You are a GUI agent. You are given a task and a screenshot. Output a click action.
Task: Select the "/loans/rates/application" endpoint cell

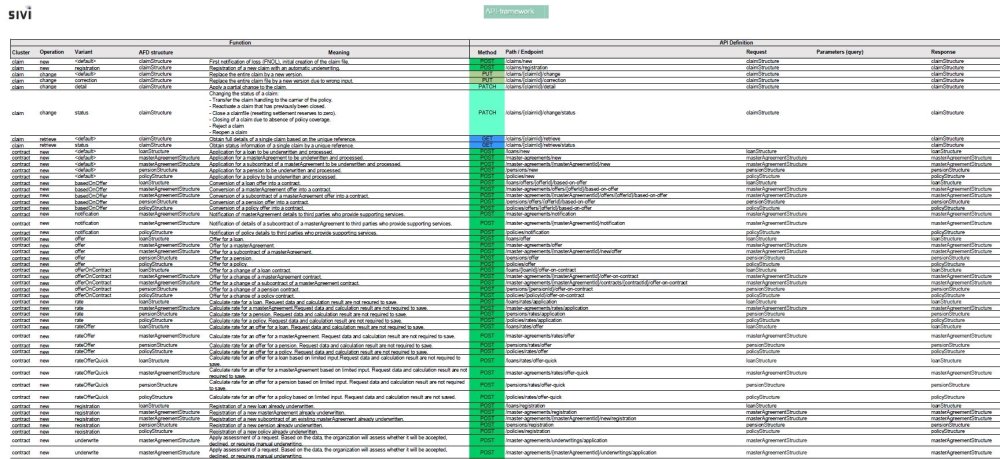(624, 302)
